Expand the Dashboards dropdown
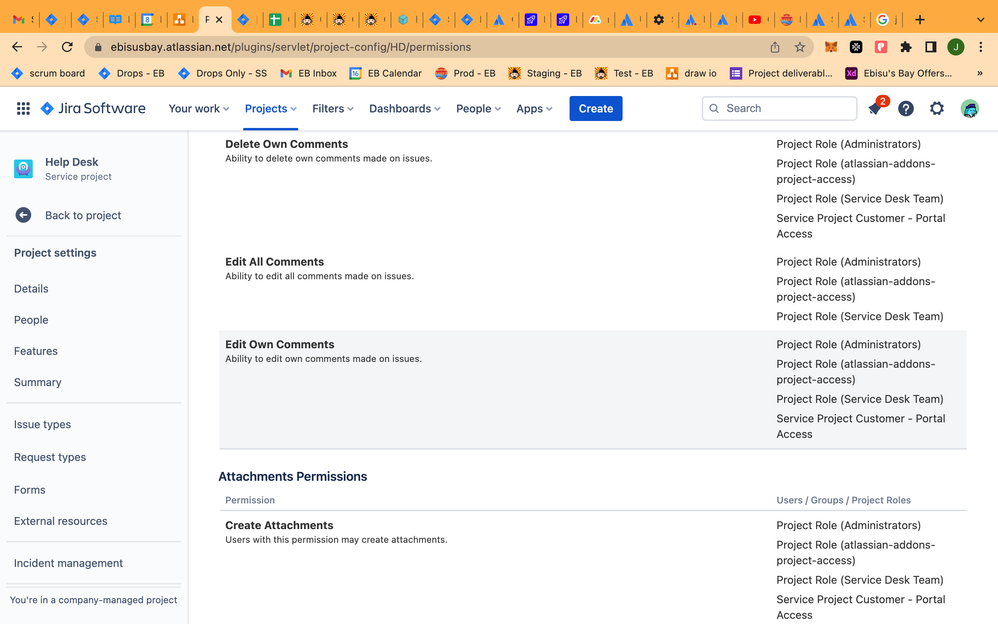The height and width of the screenshot is (624, 998). click(x=405, y=108)
